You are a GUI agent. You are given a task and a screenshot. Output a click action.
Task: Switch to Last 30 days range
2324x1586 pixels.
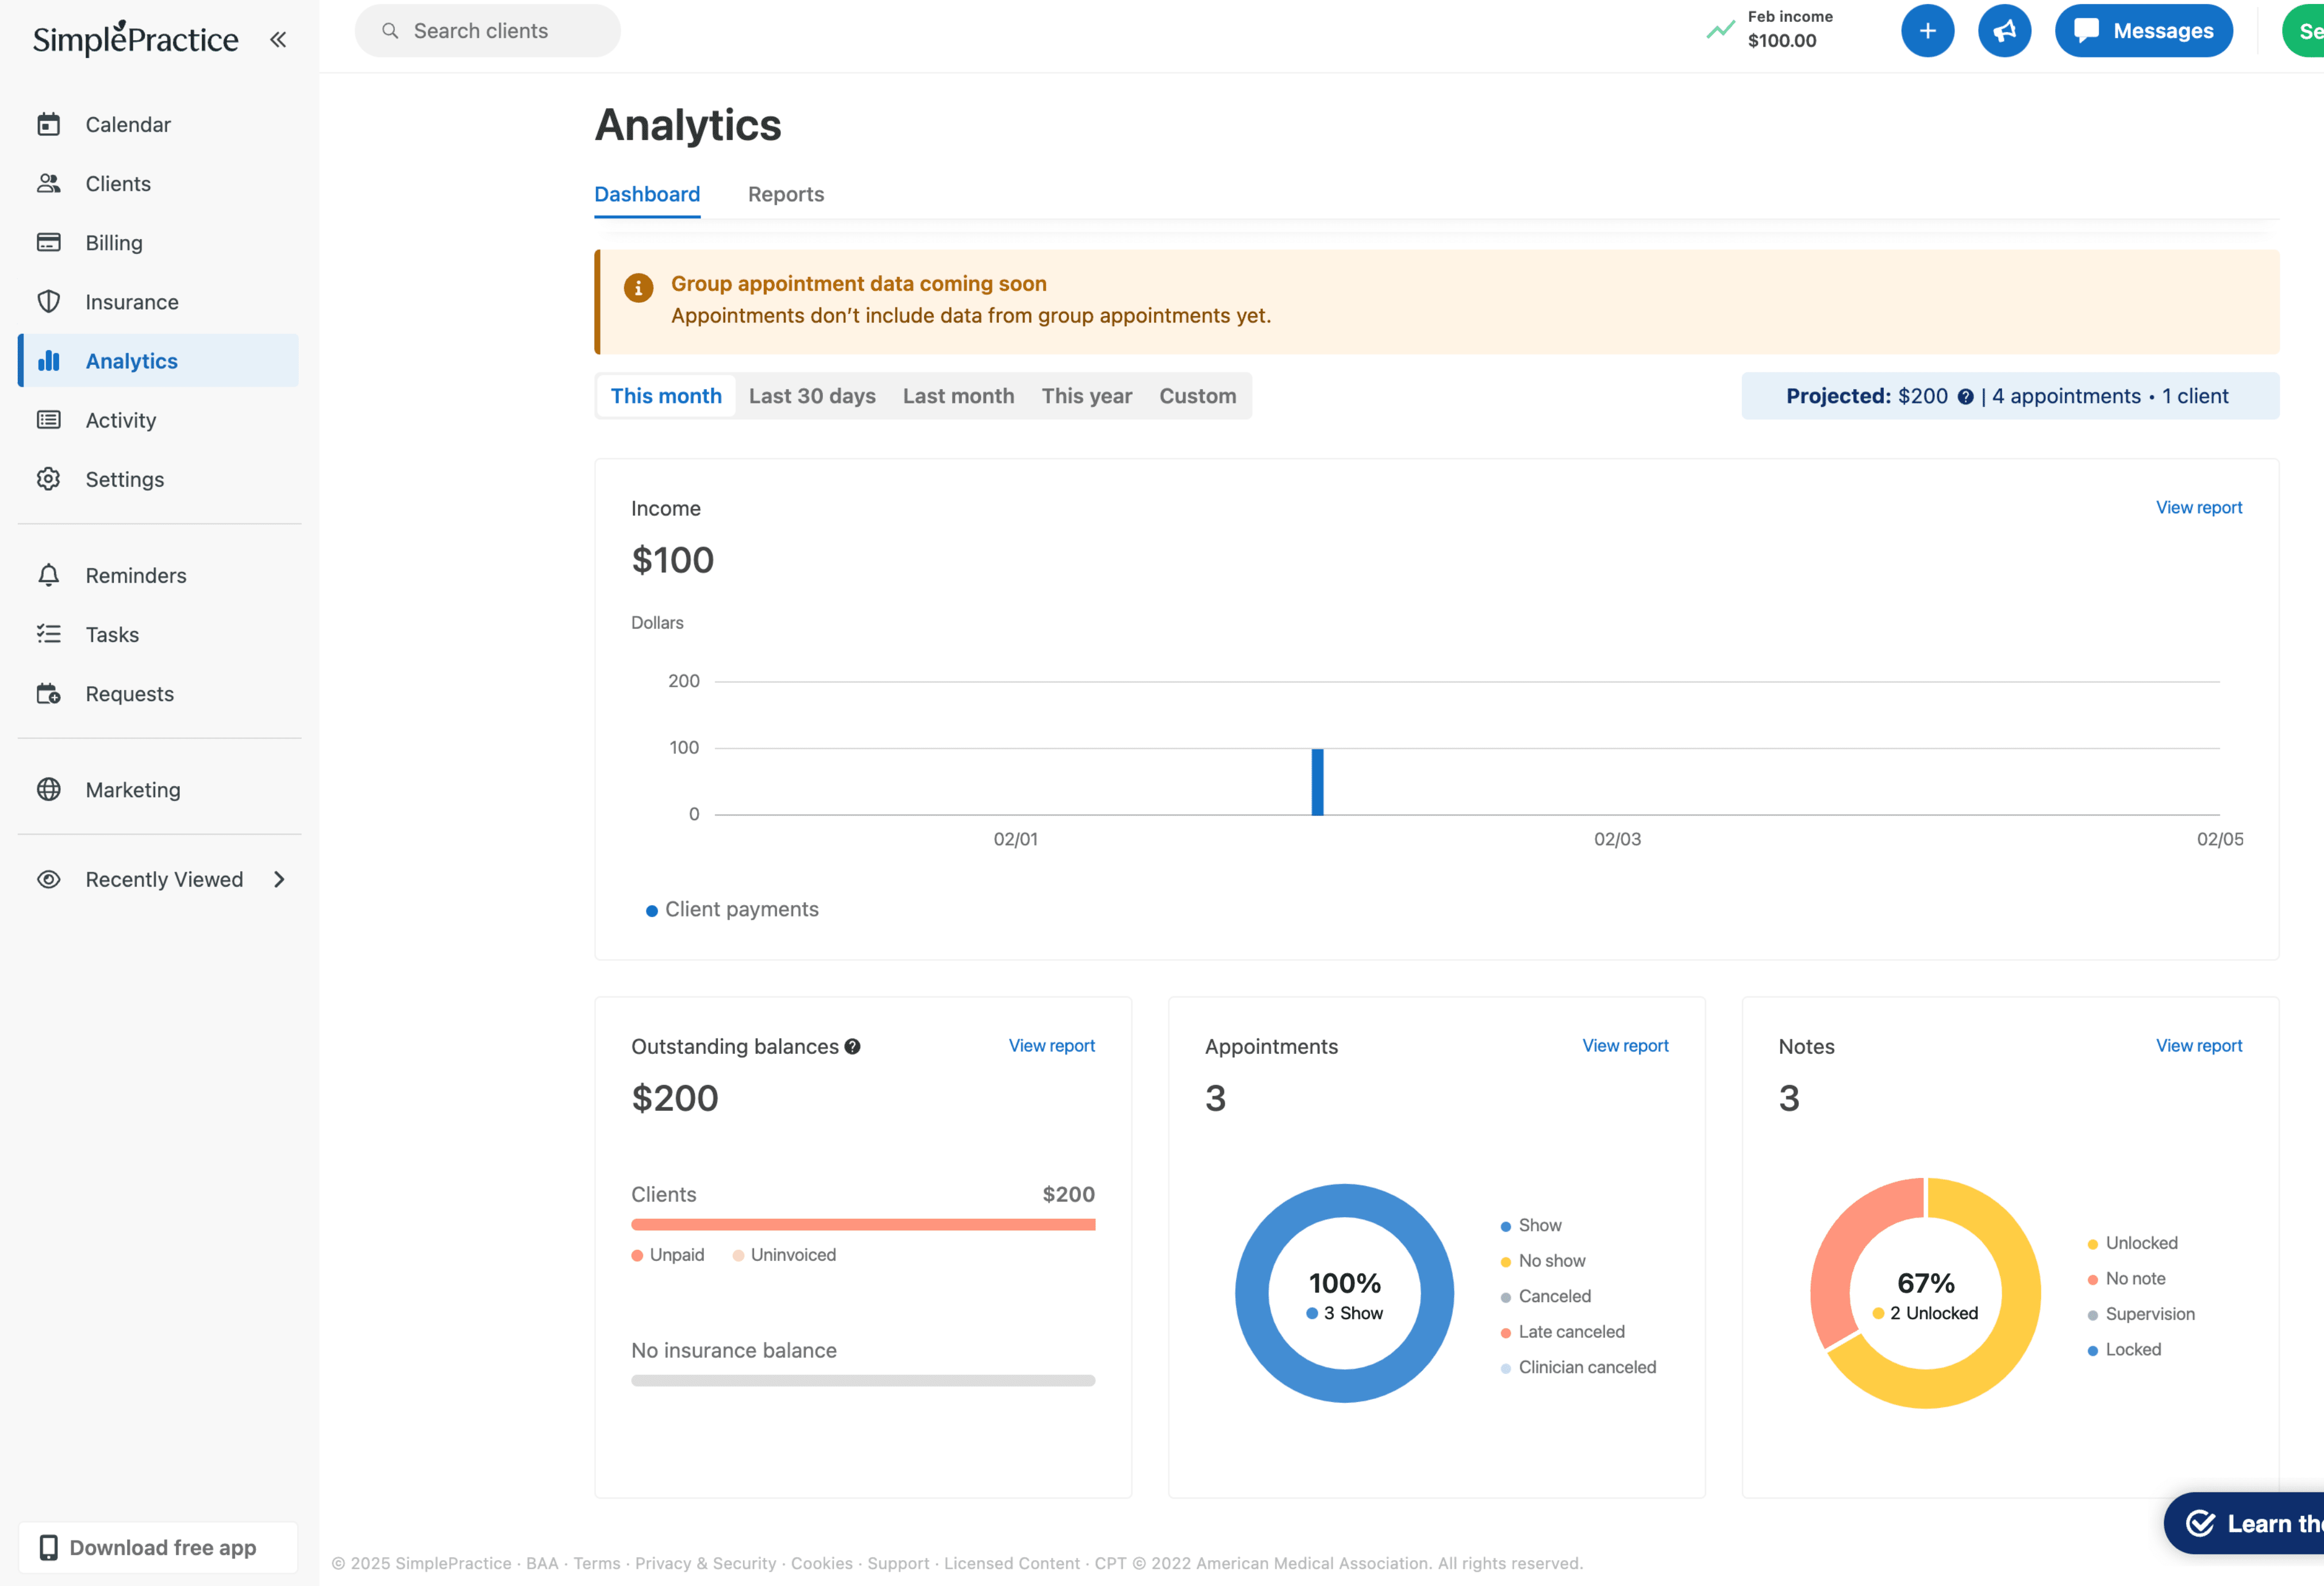click(811, 396)
